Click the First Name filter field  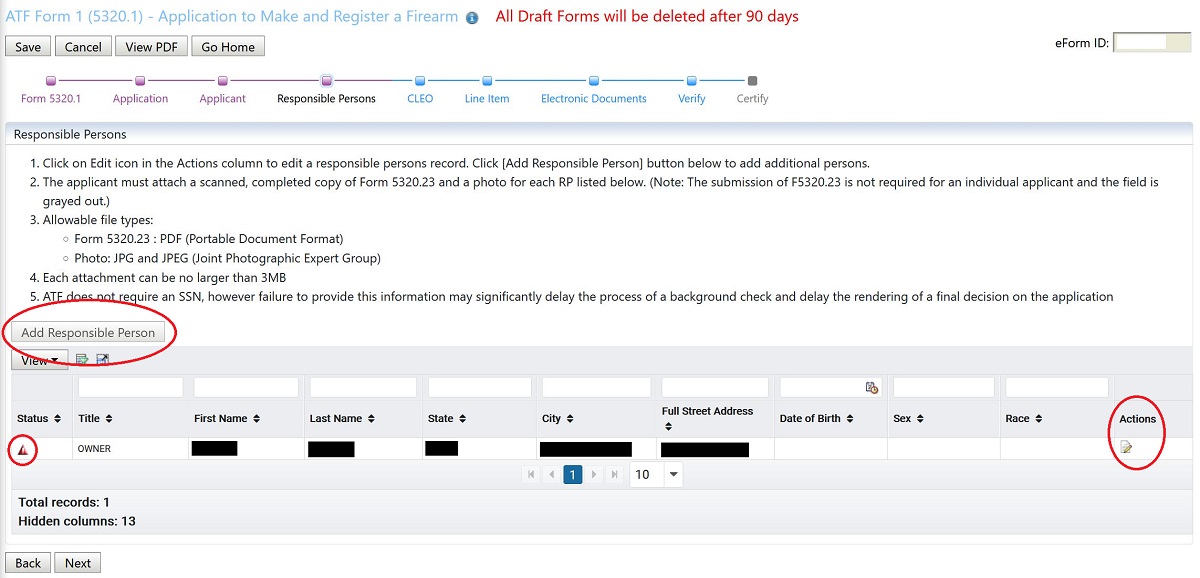tap(246, 388)
